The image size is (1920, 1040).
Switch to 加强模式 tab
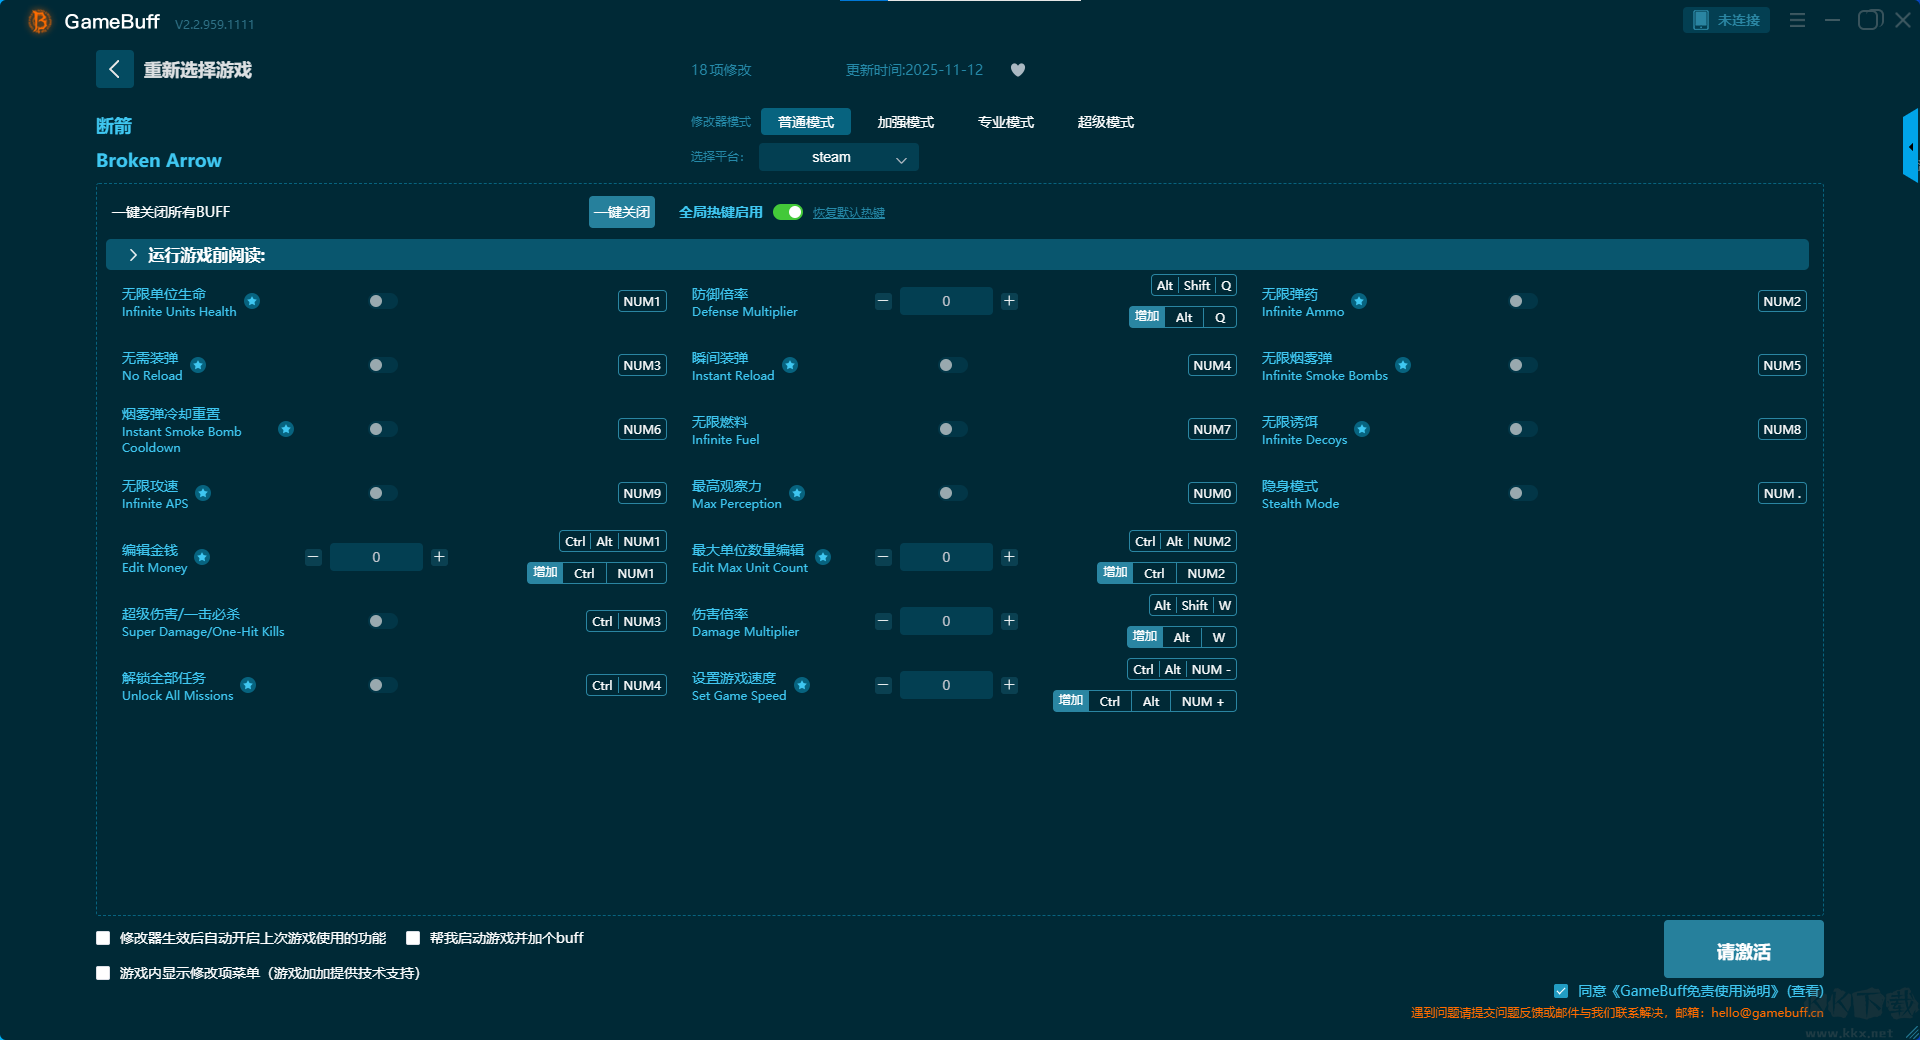905,122
